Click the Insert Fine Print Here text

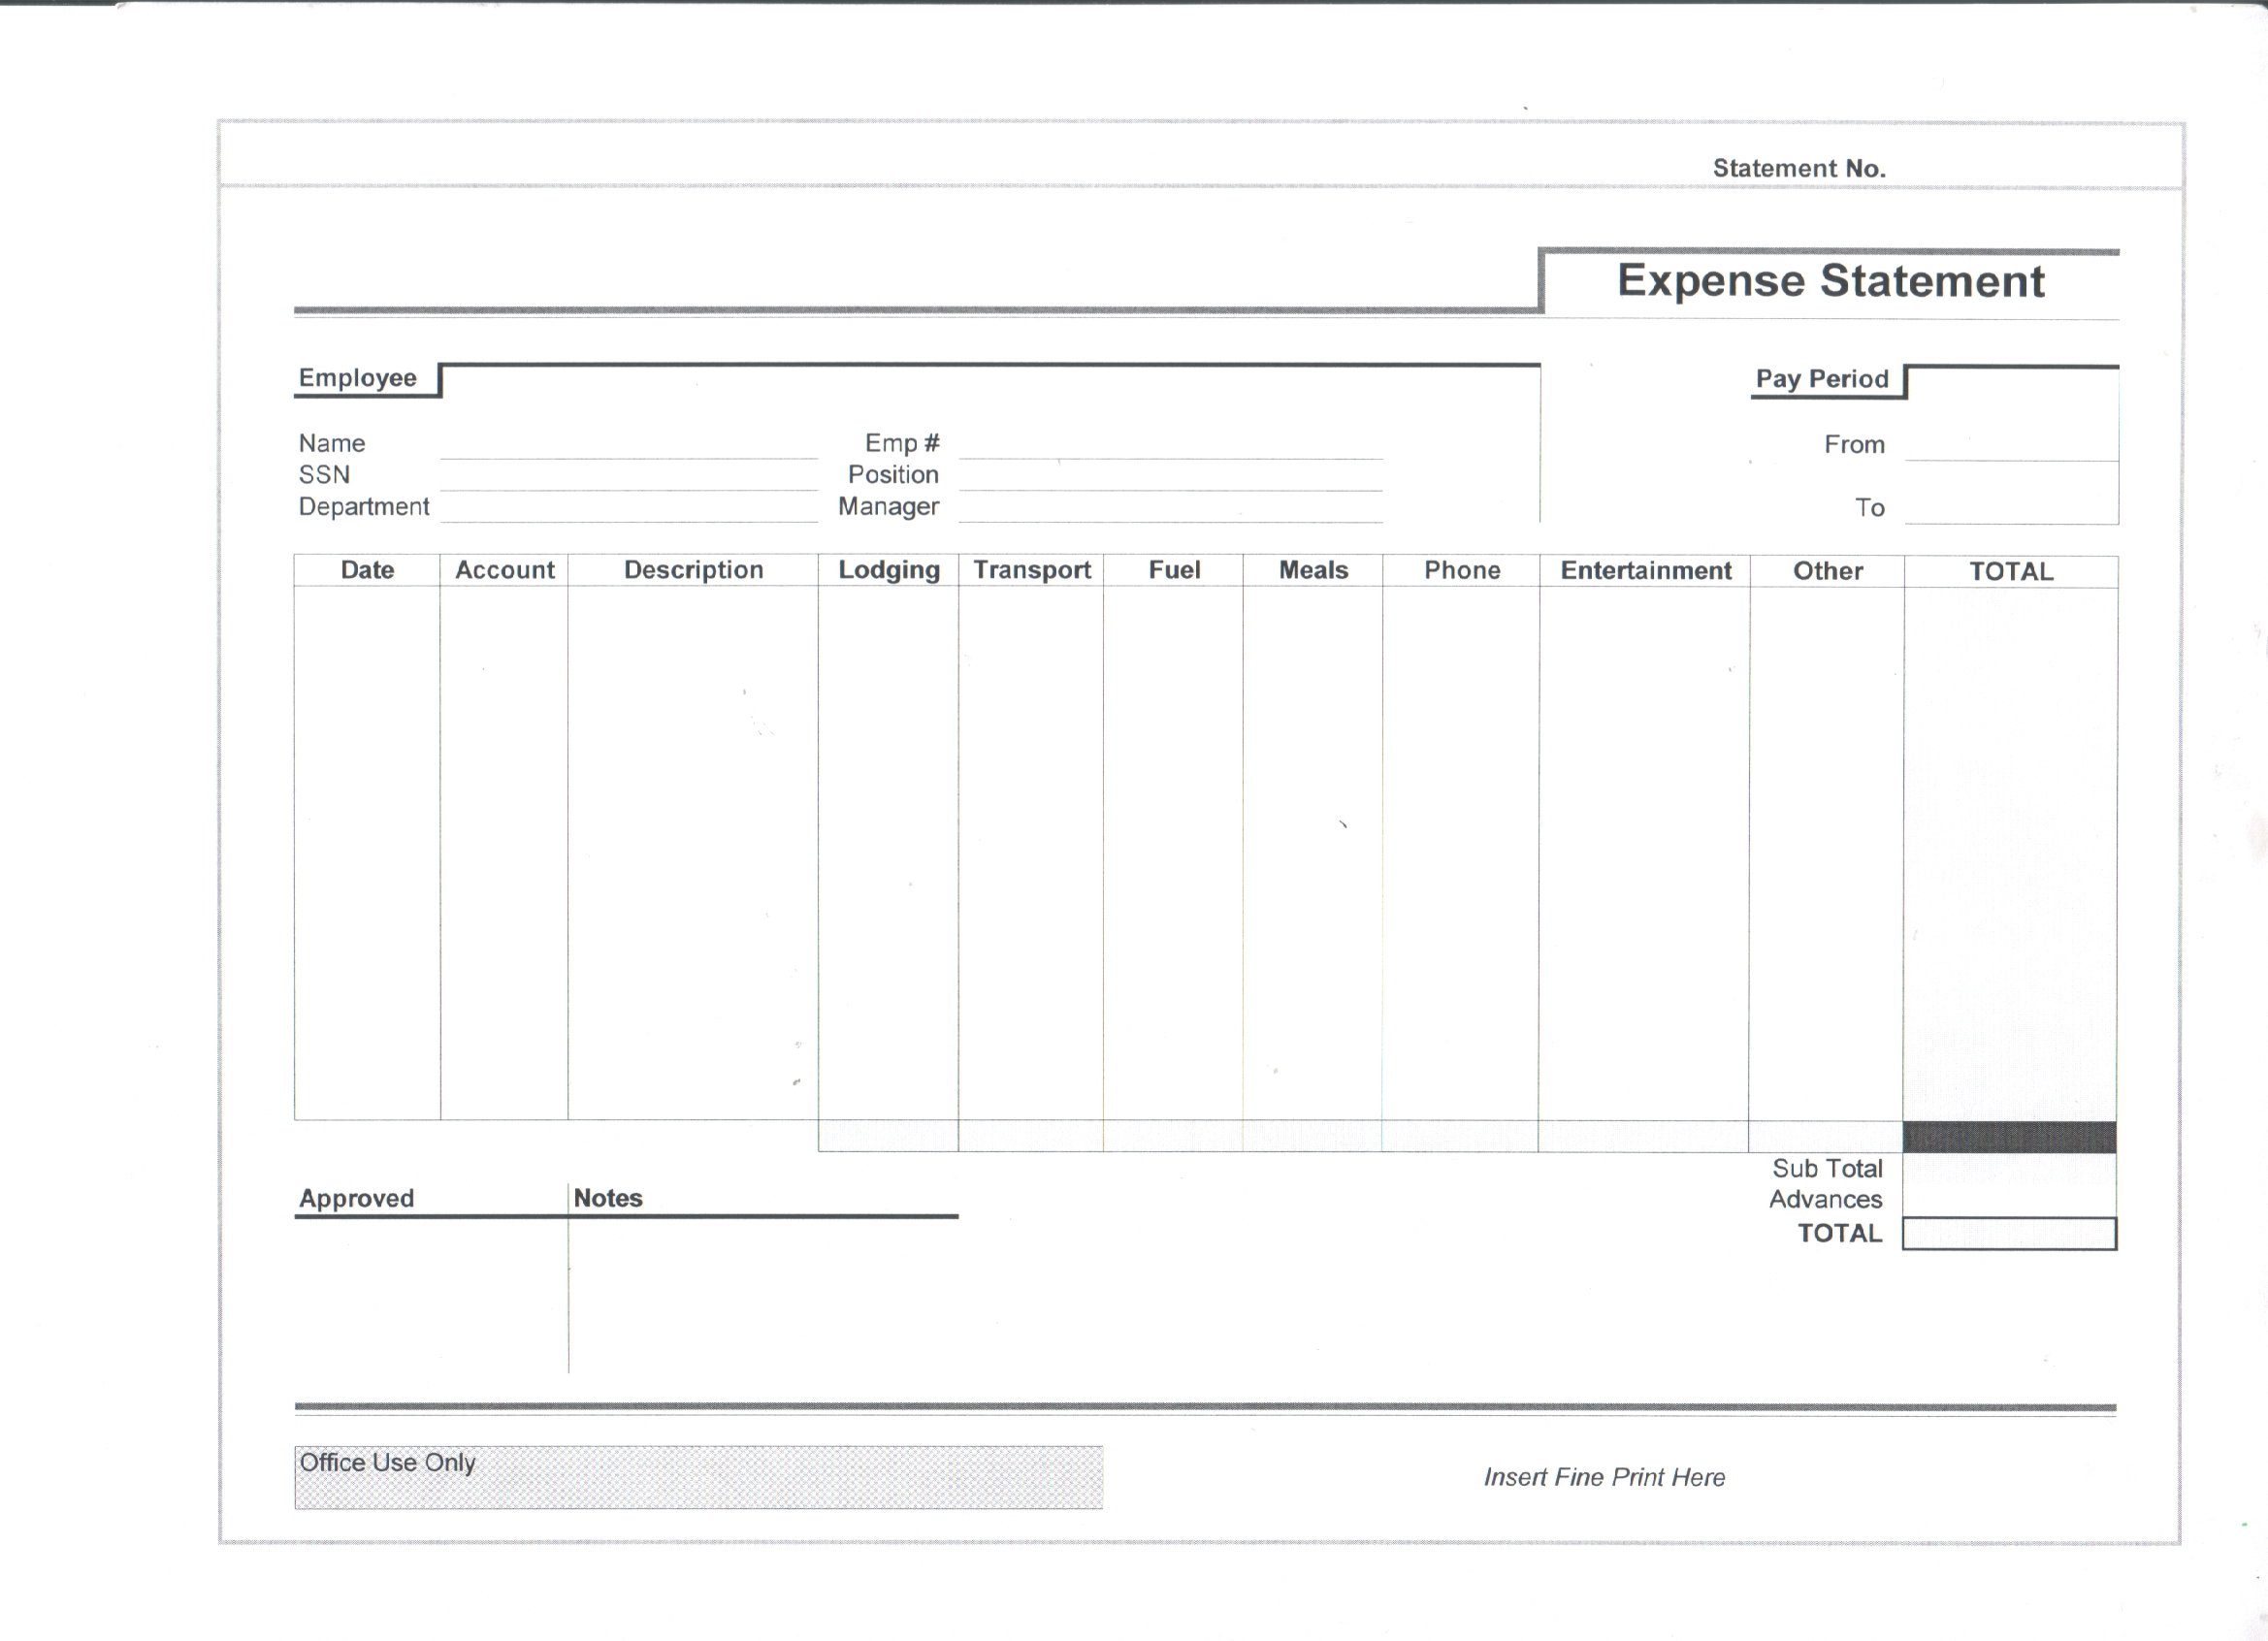pyautogui.click(x=1604, y=1477)
